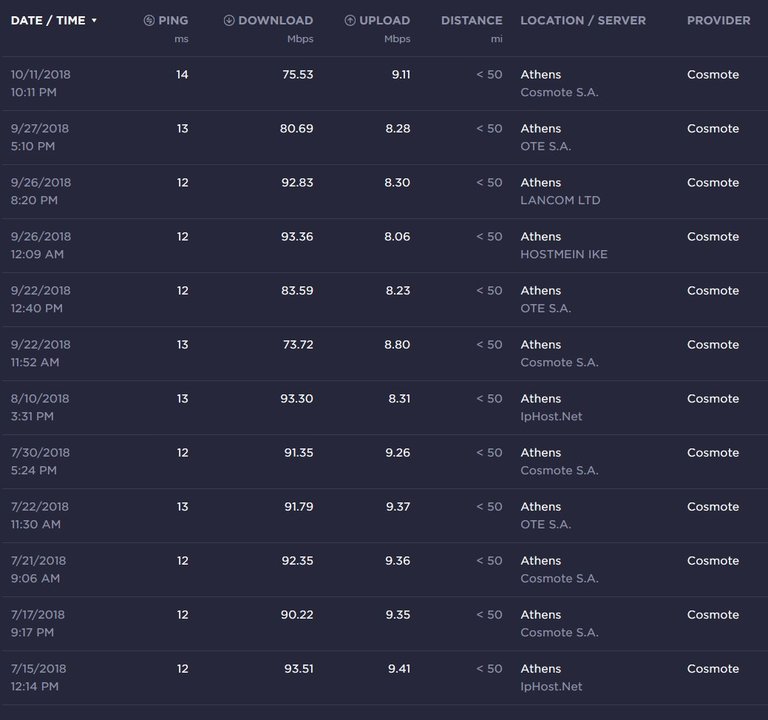Sort by PROVIDER column header
This screenshot has height=720, width=768.
[x=719, y=21]
